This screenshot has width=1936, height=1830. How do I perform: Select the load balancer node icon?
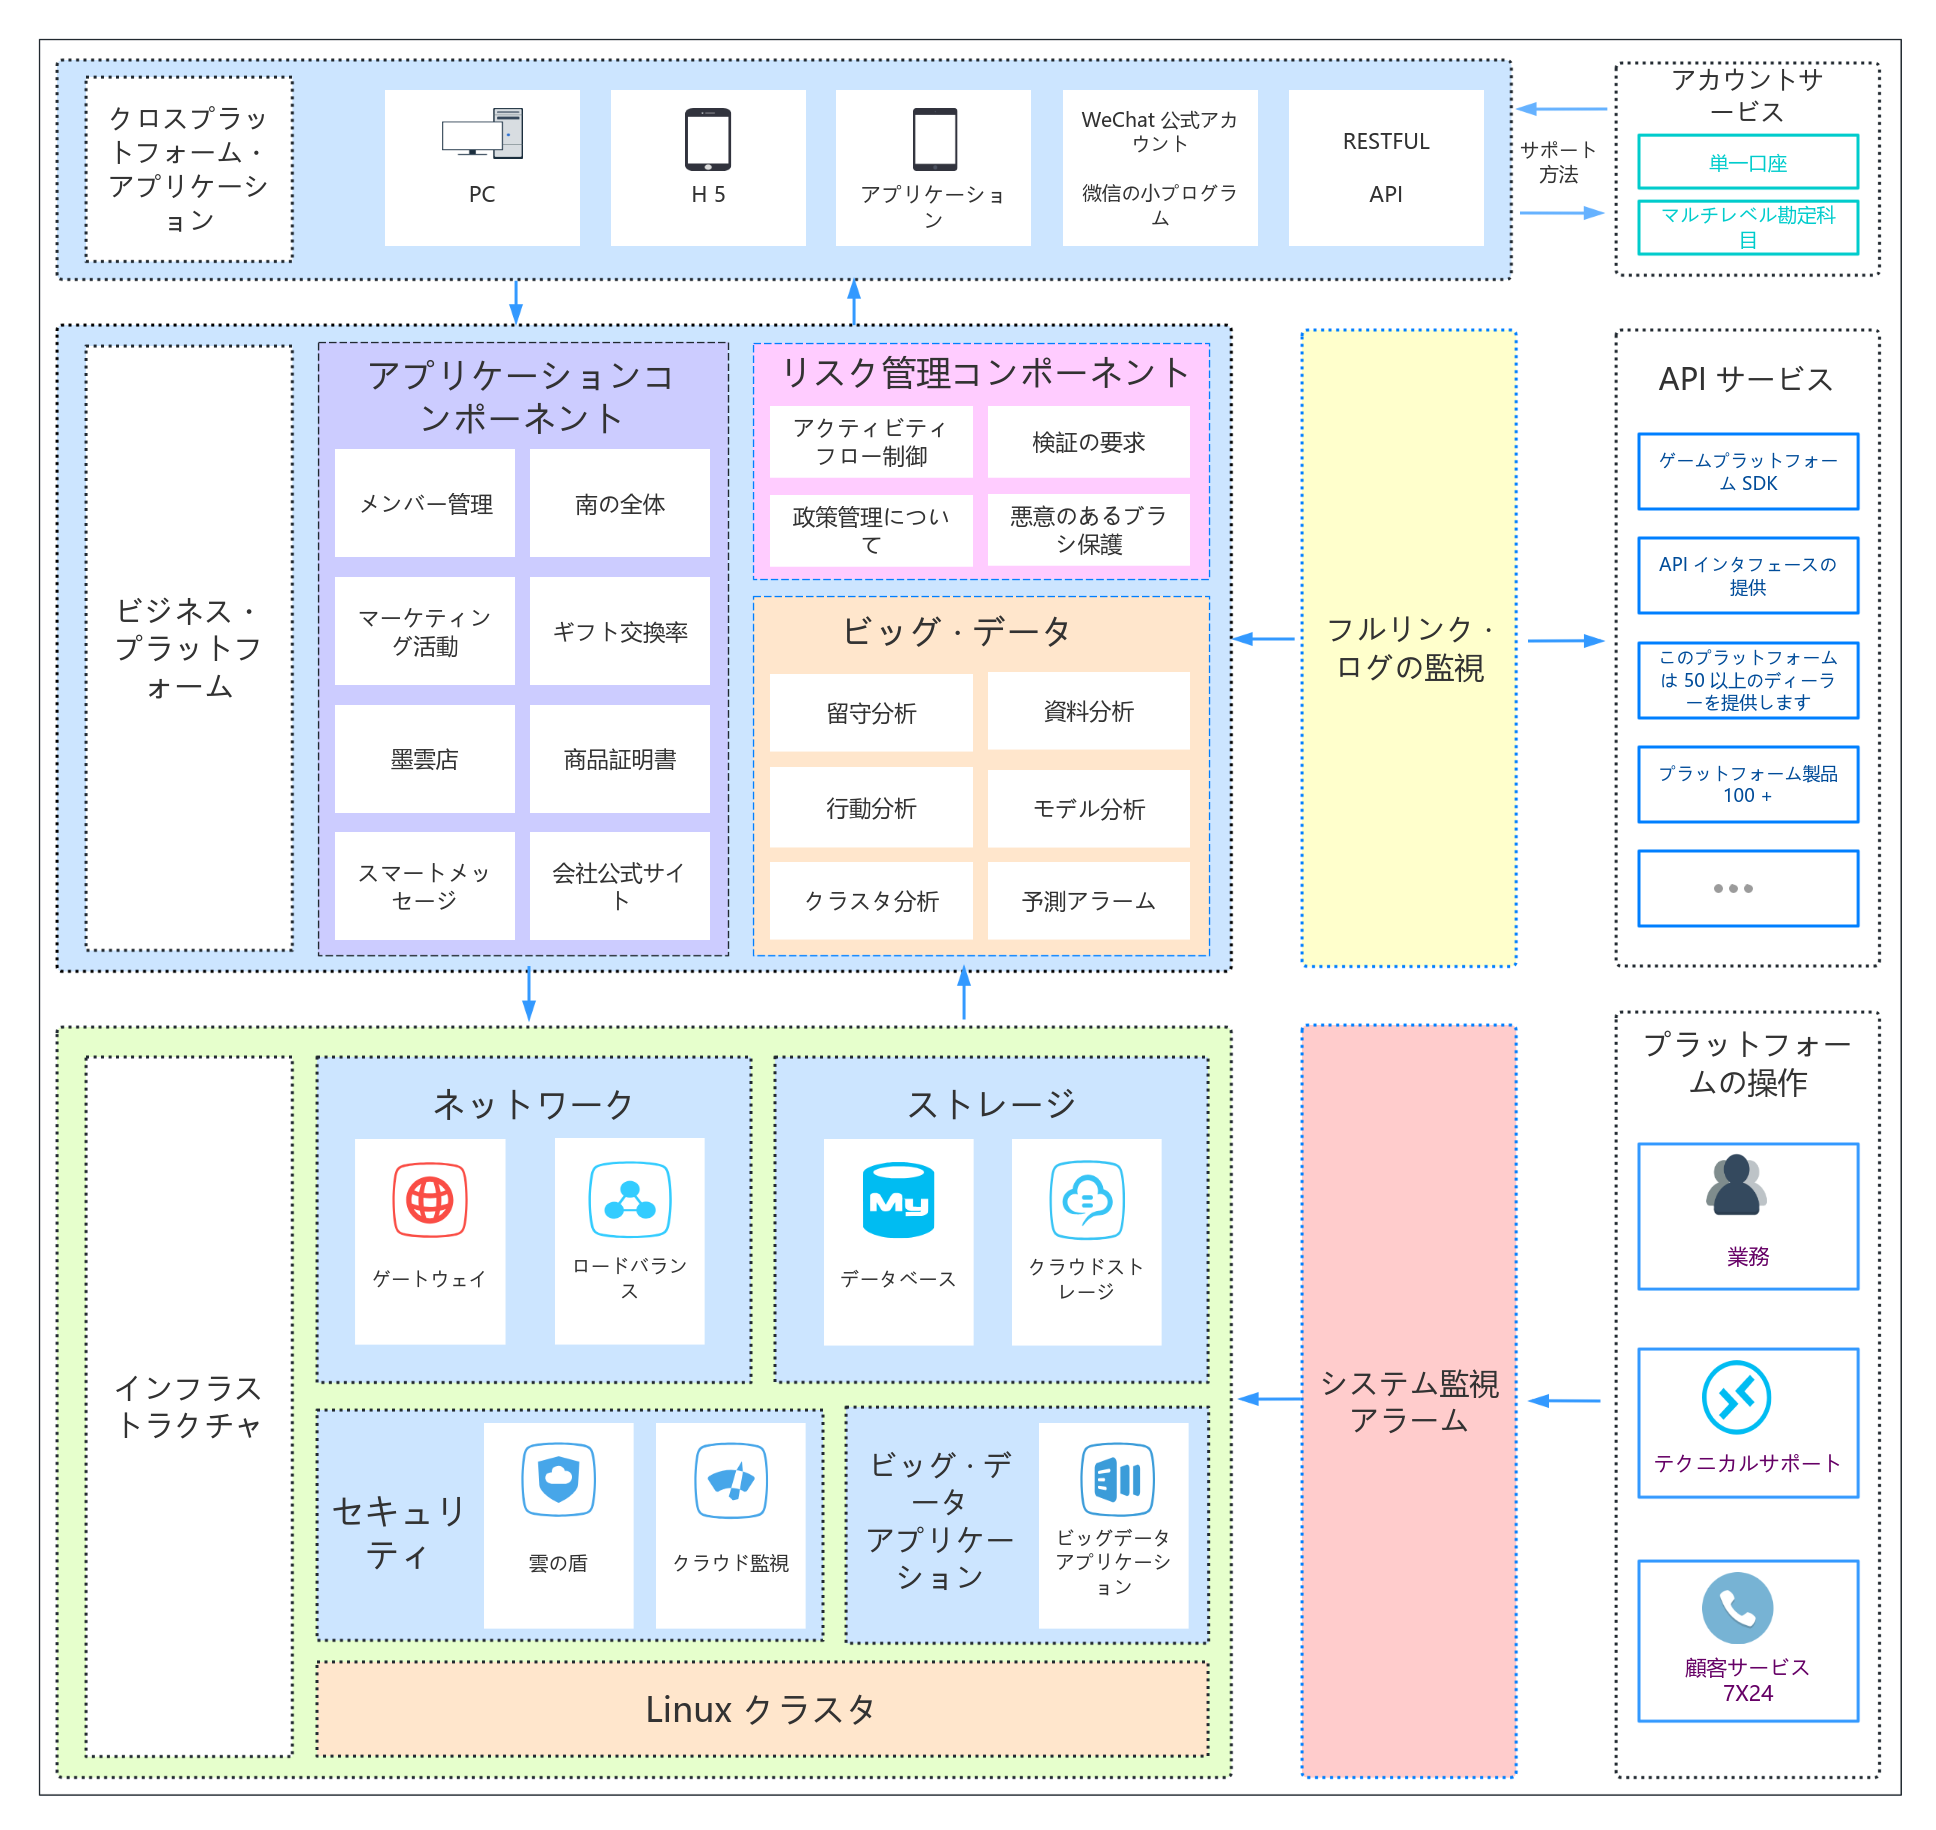[629, 1199]
